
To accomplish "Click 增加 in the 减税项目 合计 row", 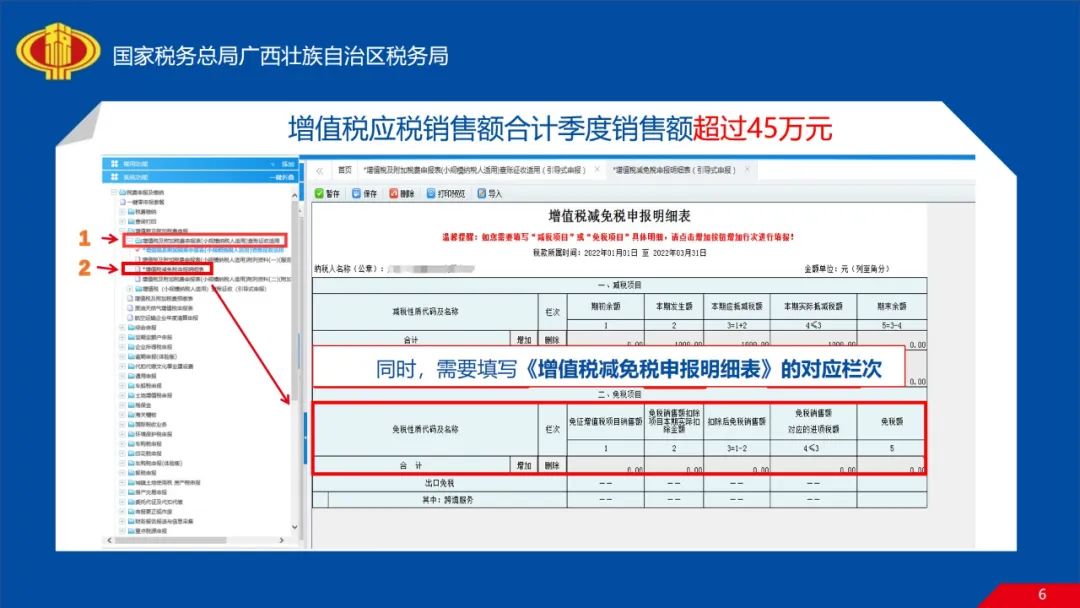I will tap(524, 340).
